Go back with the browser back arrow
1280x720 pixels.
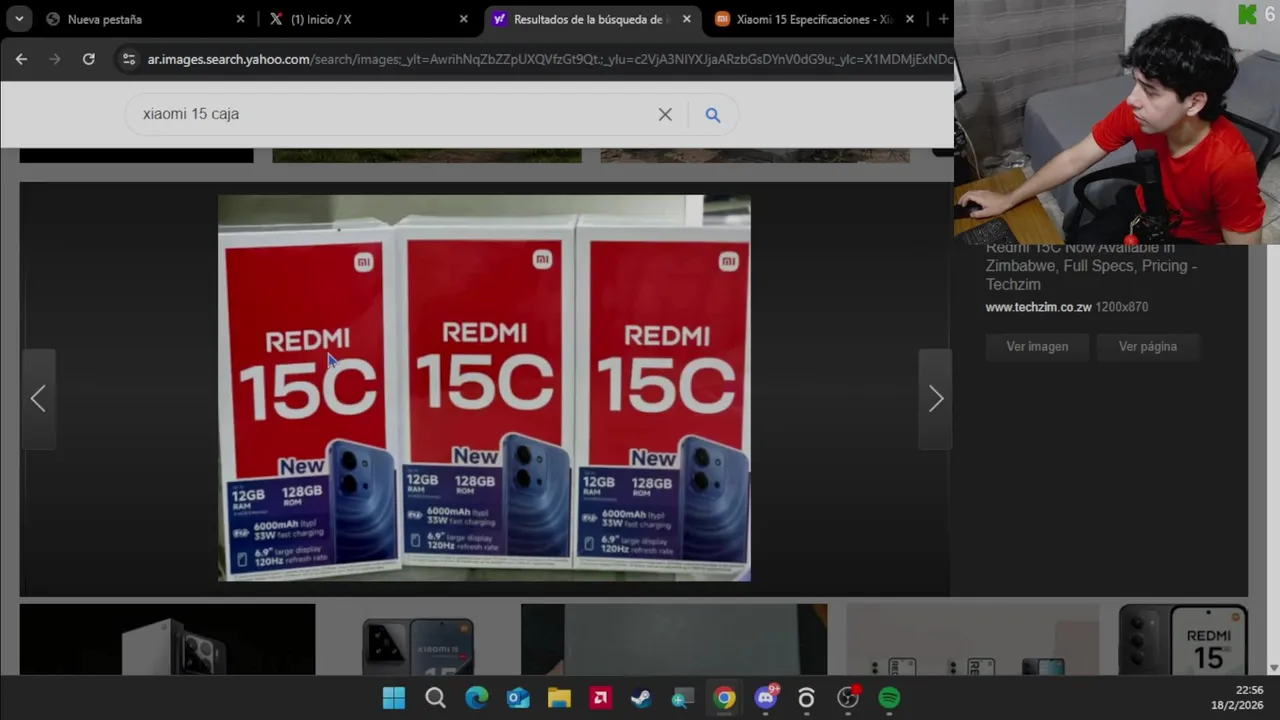pos(21,59)
